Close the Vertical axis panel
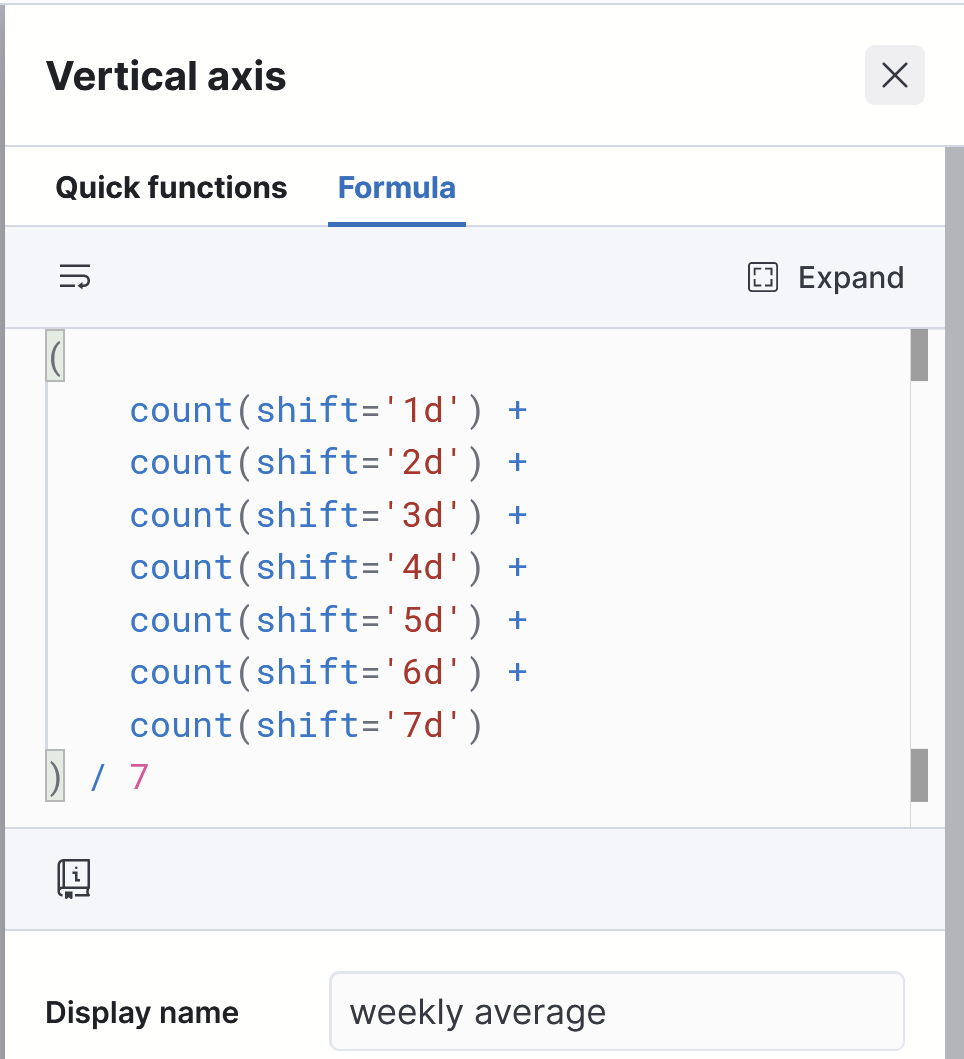964x1059 pixels. tap(894, 75)
